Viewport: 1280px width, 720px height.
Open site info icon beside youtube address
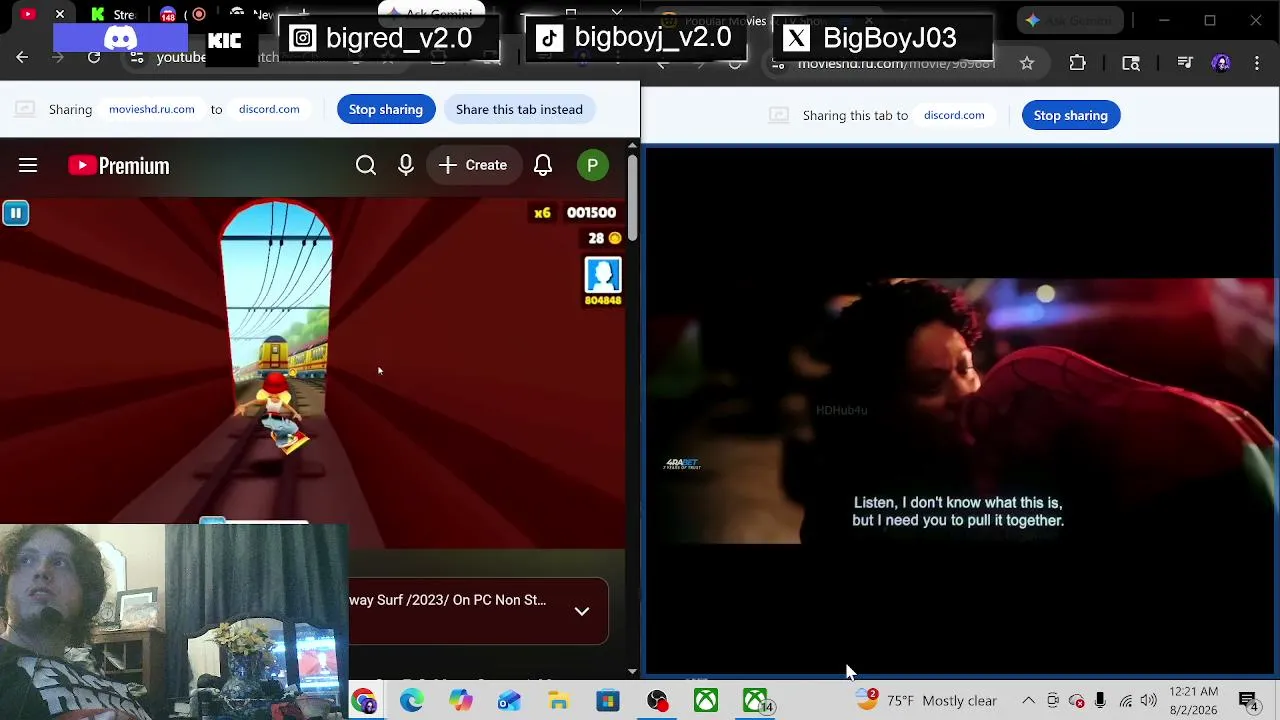137,58
